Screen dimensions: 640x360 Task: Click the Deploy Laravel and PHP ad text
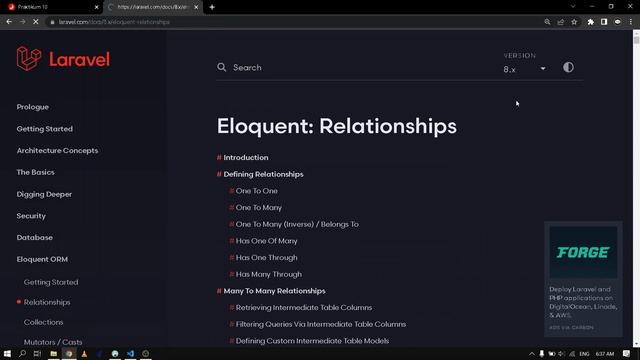[583, 302]
